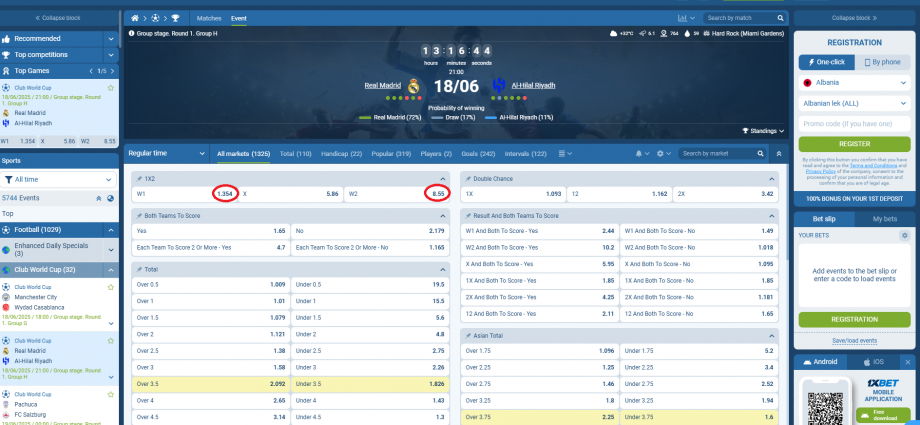
Task: Click the weather cloud icon
Action: pyautogui.click(x=614, y=33)
